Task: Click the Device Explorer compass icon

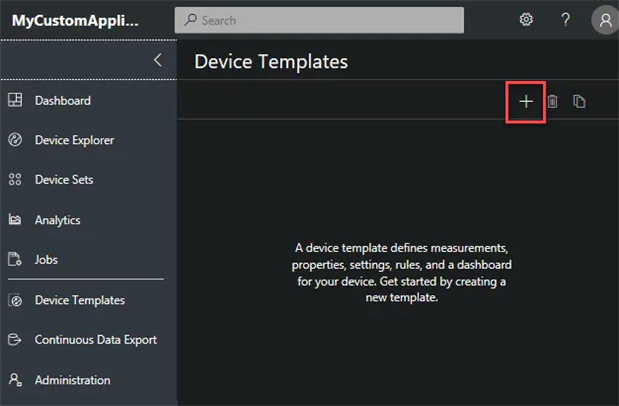Action: (x=15, y=140)
